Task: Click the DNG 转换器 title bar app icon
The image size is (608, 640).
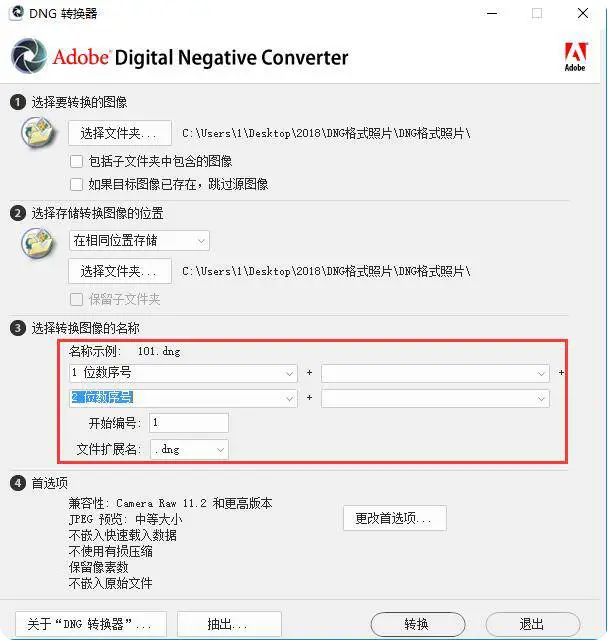Action: tap(17, 13)
